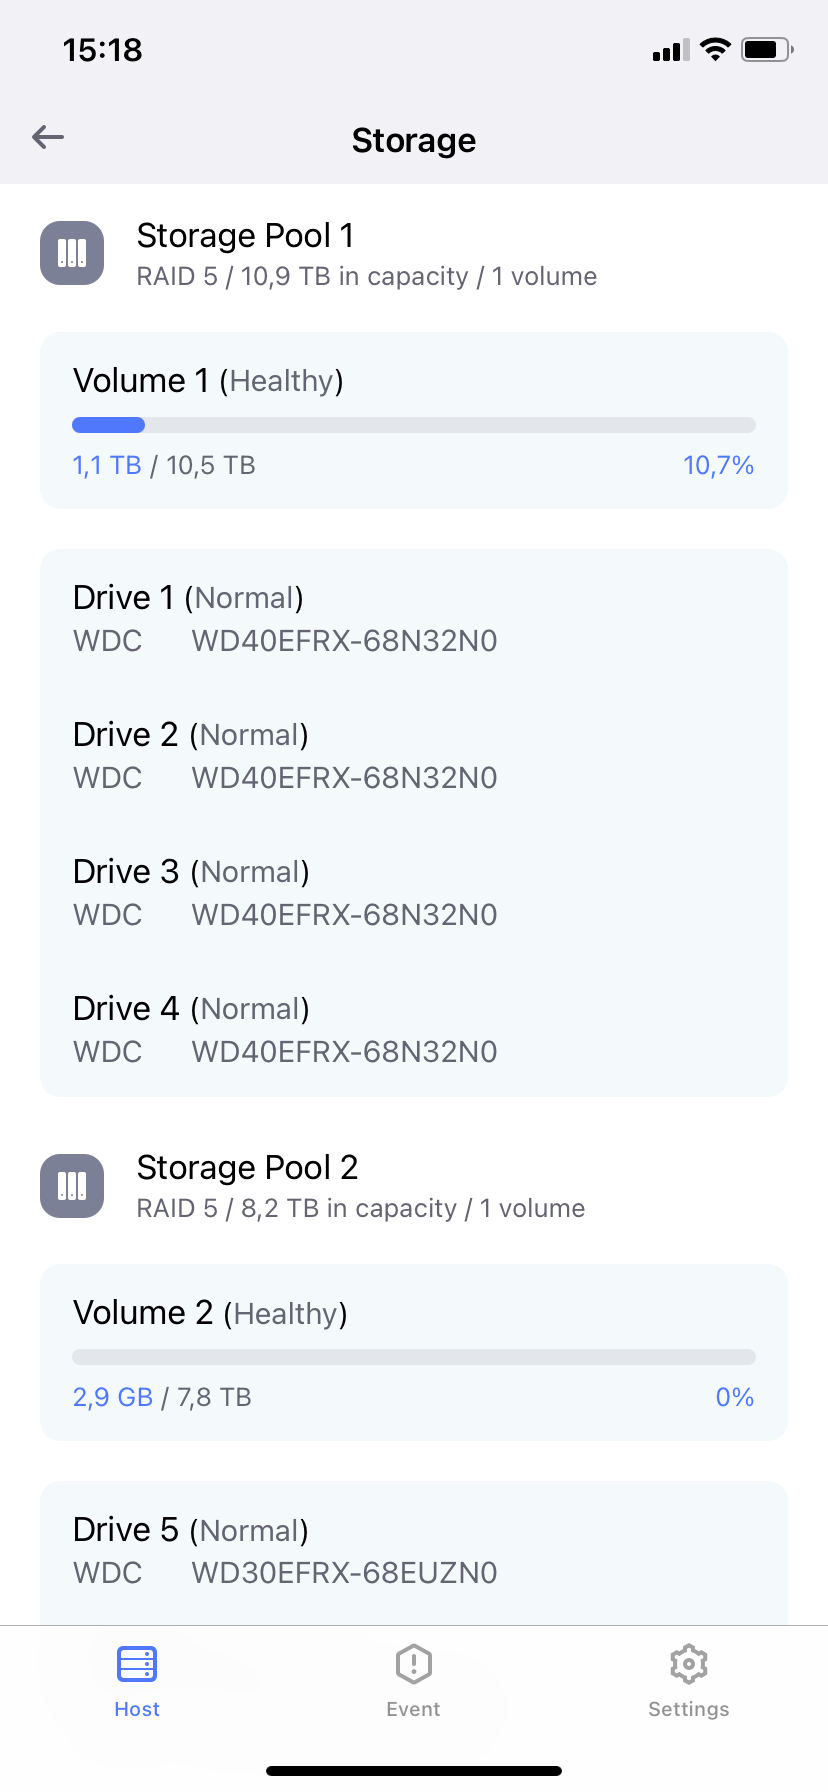The height and width of the screenshot is (1792, 828).
Task: Select the Settings tab label
Action: pos(689,1709)
